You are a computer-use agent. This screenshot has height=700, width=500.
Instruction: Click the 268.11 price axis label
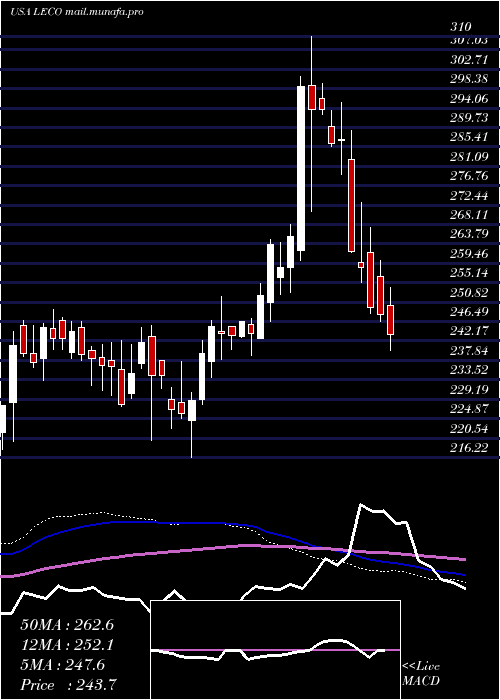pyautogui.click(x=469, y=214)
